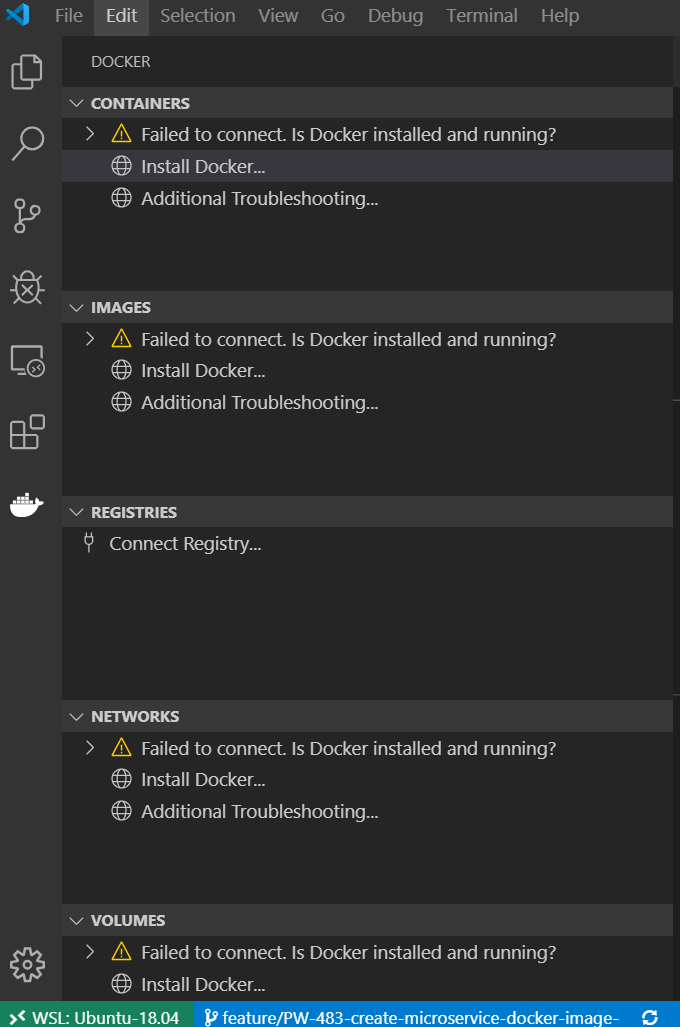Open the Extensions view icon

26,432
